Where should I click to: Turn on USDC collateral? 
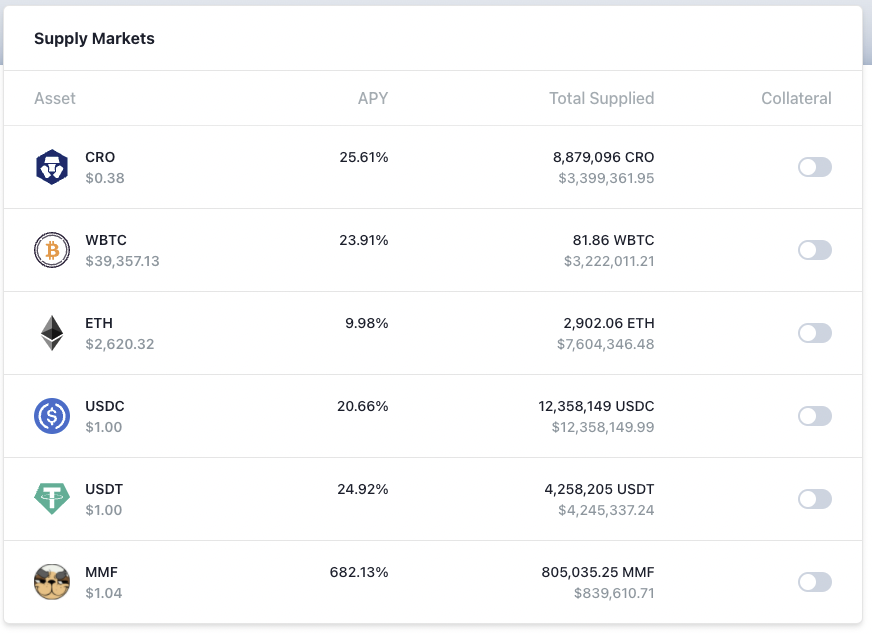[814, 416]
